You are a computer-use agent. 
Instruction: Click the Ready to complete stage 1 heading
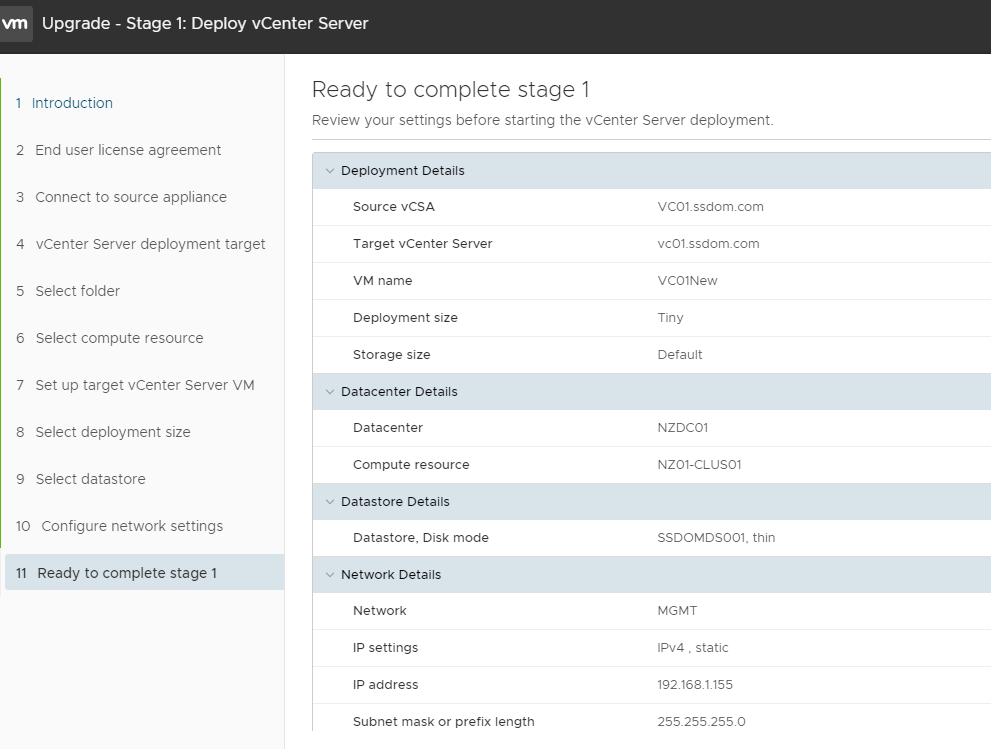coord(451,90)
